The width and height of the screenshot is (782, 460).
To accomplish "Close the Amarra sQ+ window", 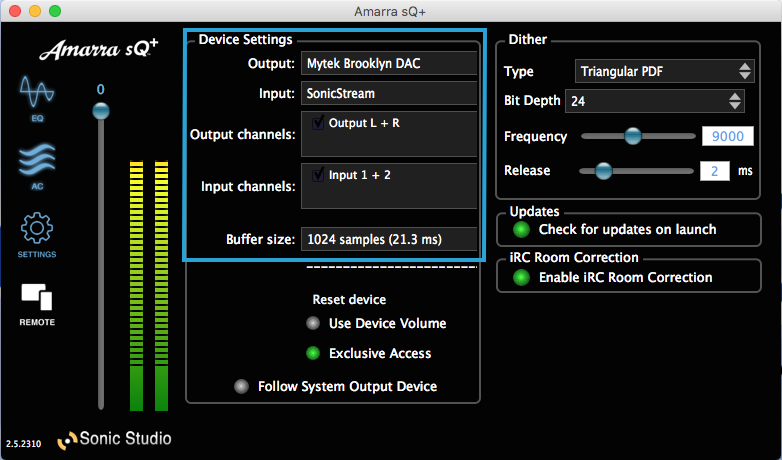I will tap(15, 11).
